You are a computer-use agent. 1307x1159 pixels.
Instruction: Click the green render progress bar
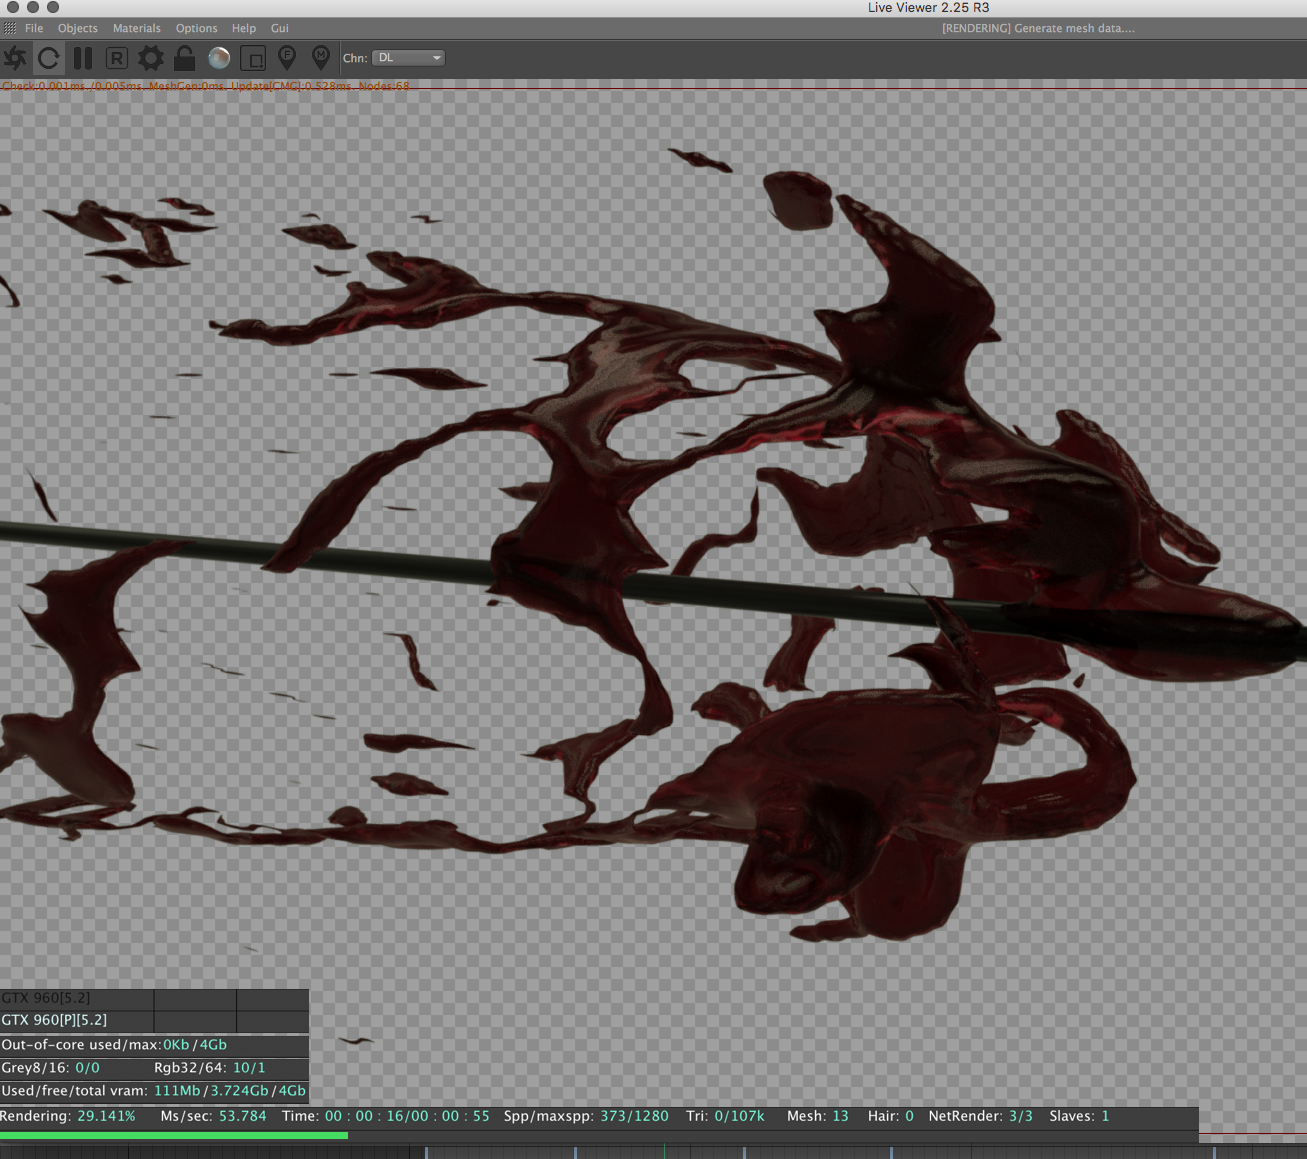coord(174,1135)
